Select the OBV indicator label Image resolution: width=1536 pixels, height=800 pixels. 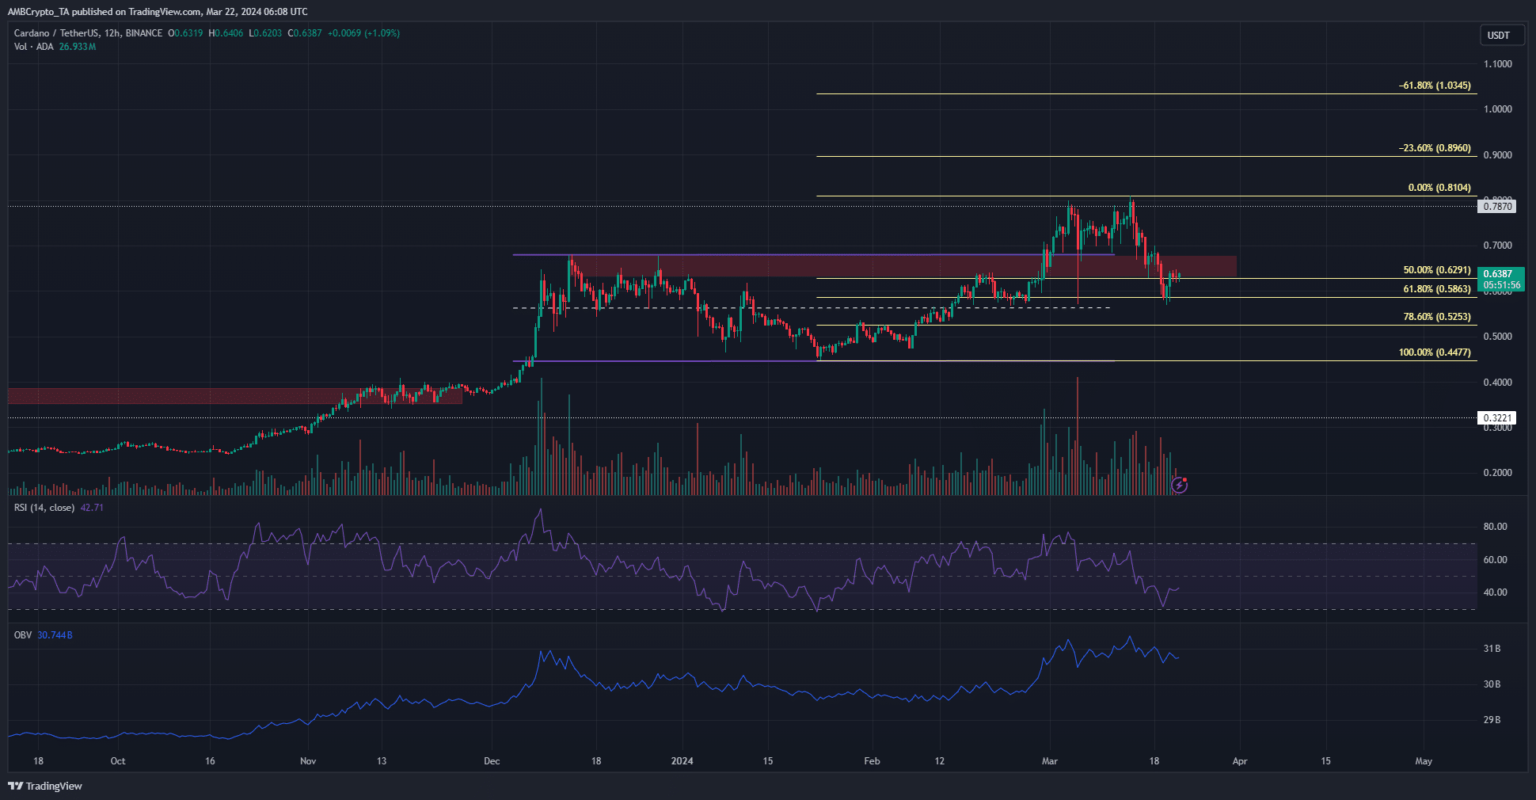click(18, 635)
